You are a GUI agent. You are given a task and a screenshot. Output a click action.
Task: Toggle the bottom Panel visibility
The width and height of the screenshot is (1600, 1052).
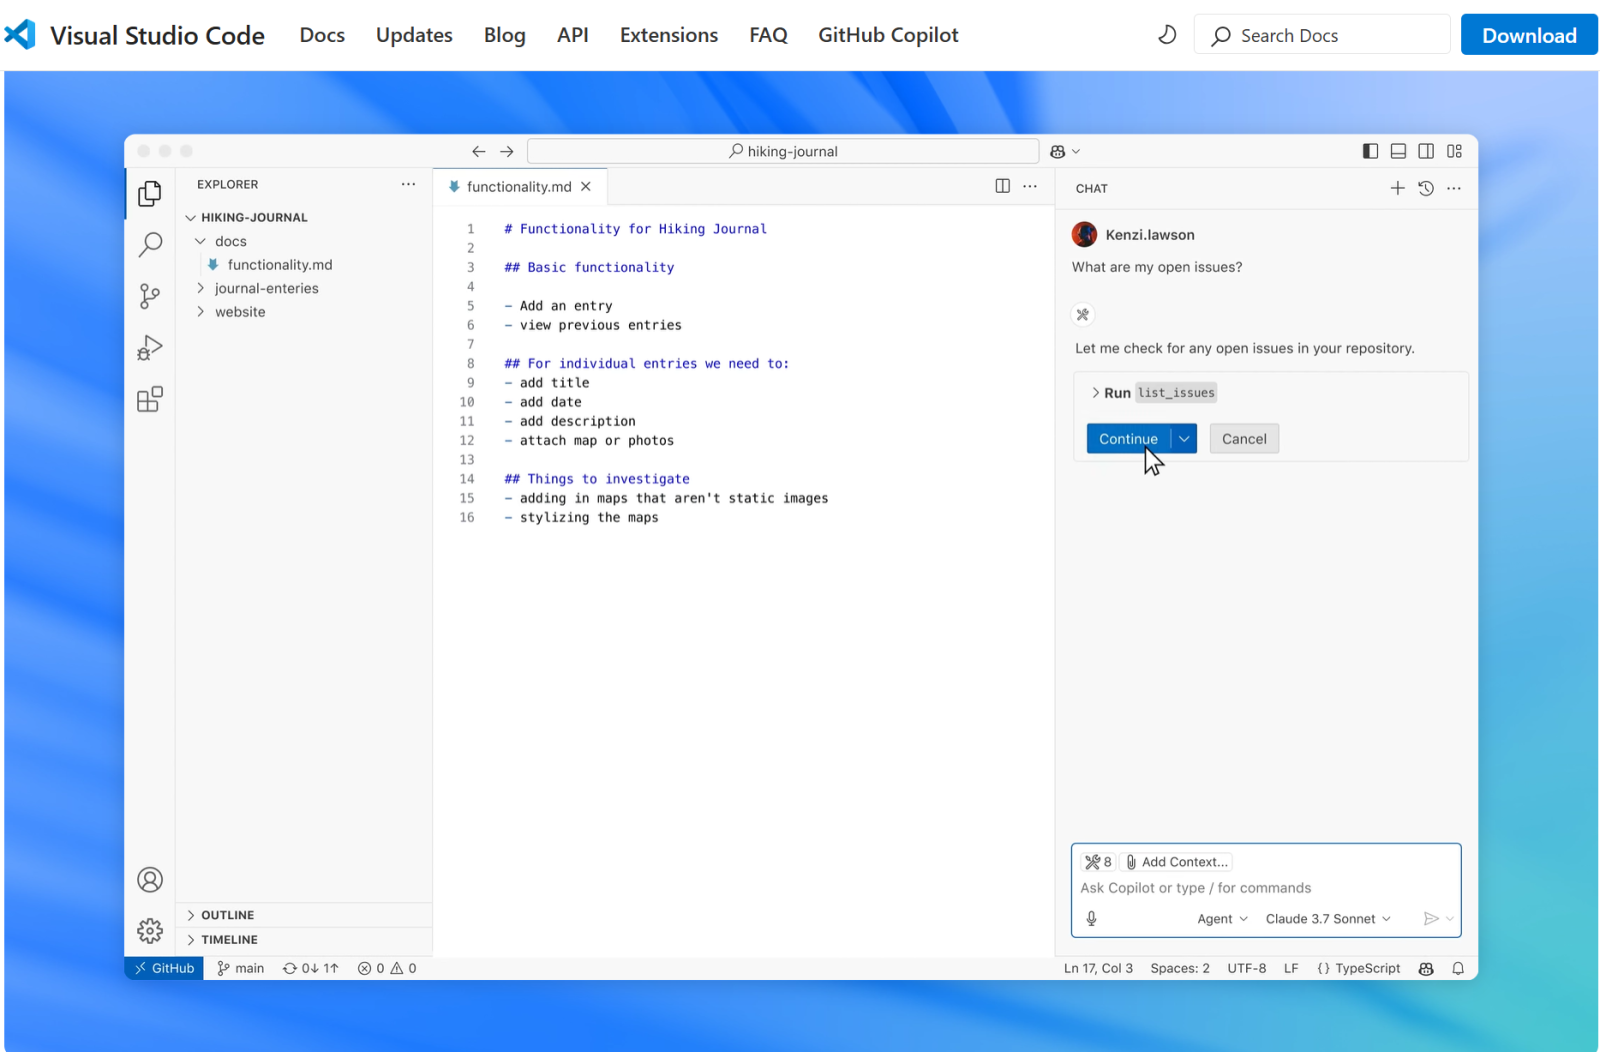[x=1397, y=151]
